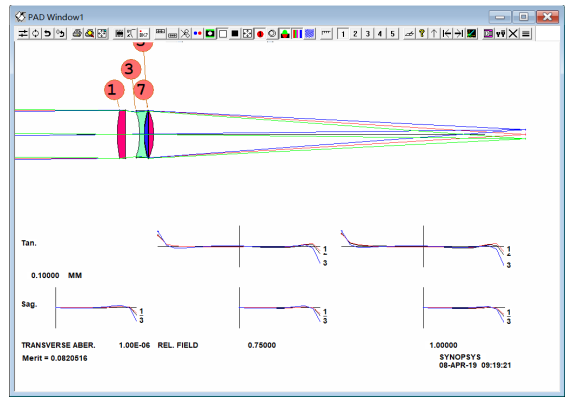
Task: Click the yellow question mark help icon
Action: pyautogui.click(x=422, y=34)
